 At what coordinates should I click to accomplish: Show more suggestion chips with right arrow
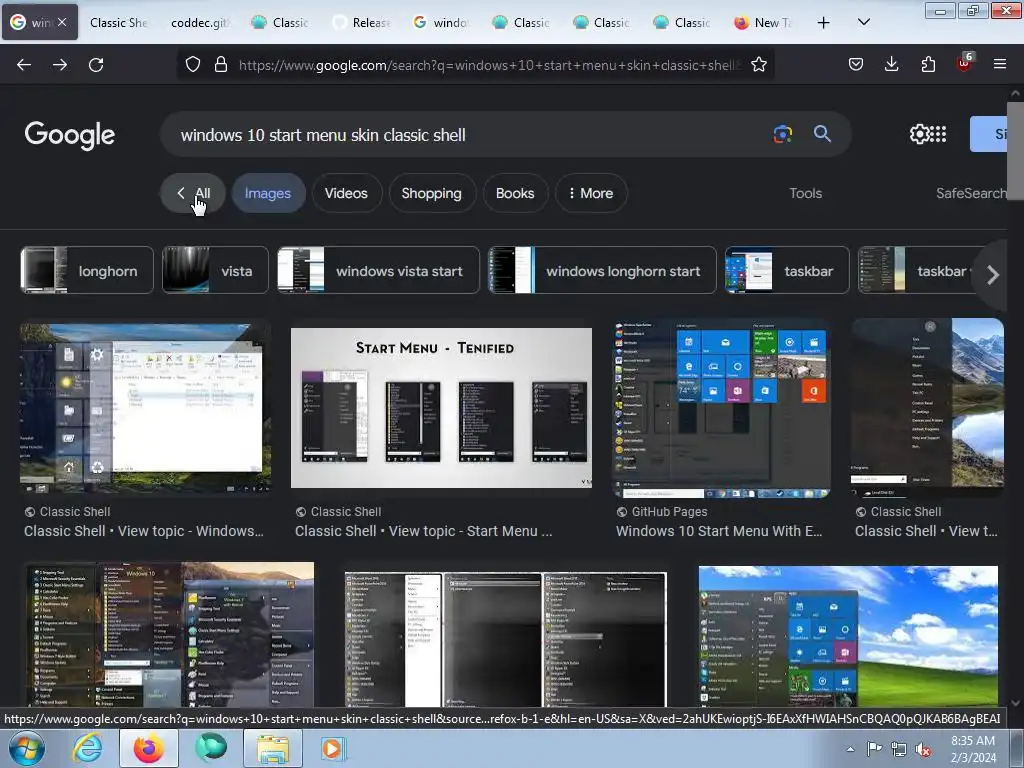tap(993, 275)
